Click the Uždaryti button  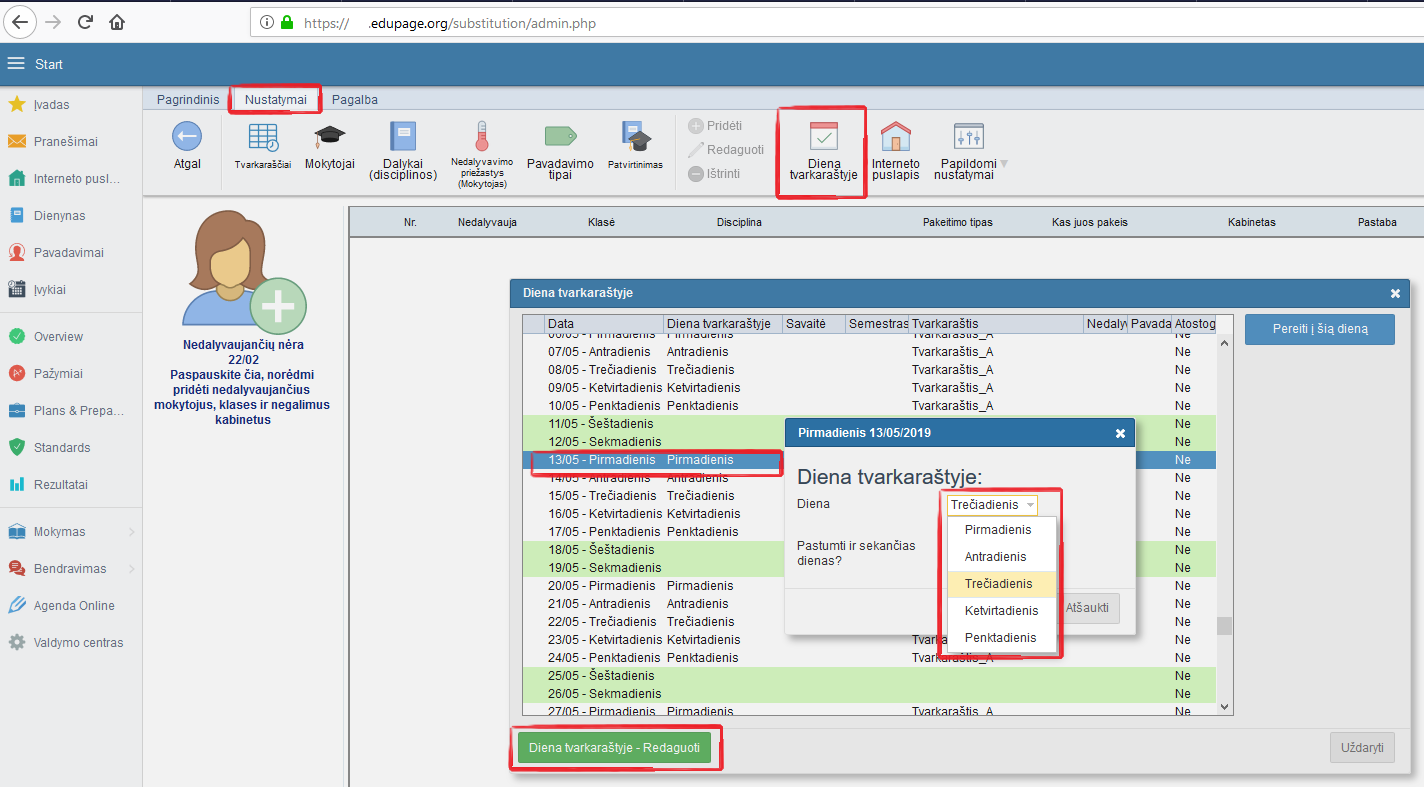click(1361, 748)
